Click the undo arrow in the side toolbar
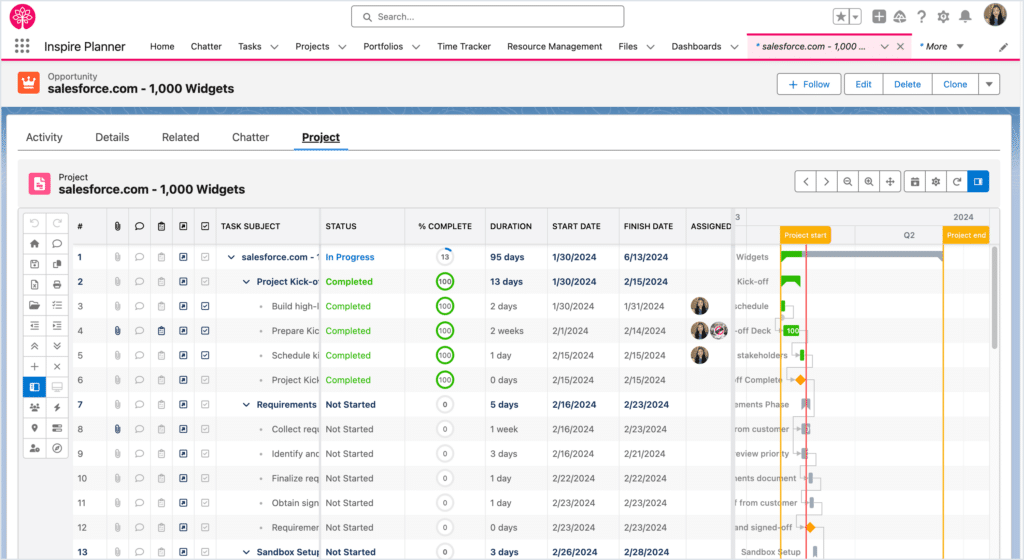This screenshot has width=1024, height=560. coord(35,223)
